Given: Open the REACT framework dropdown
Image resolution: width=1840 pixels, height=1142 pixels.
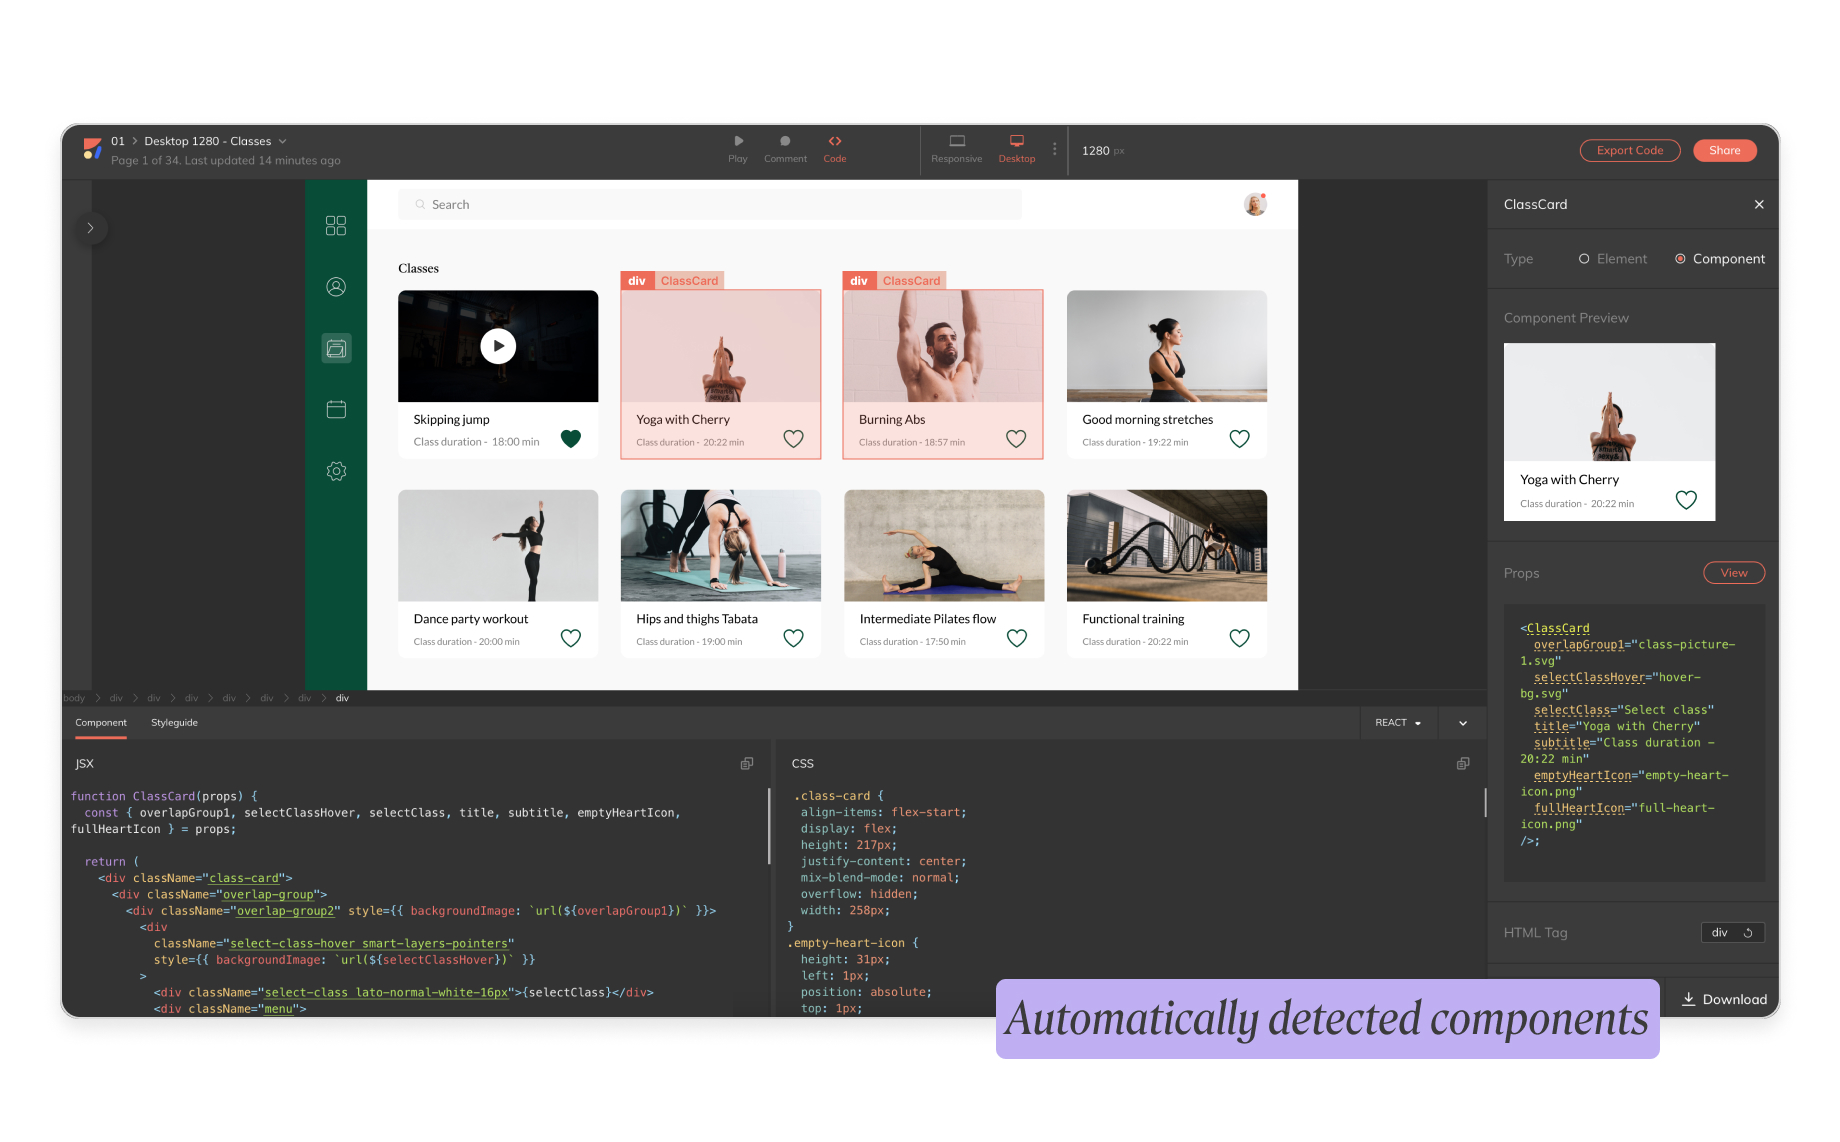Looking at the screenshot, I should [x=1398, y=723].
